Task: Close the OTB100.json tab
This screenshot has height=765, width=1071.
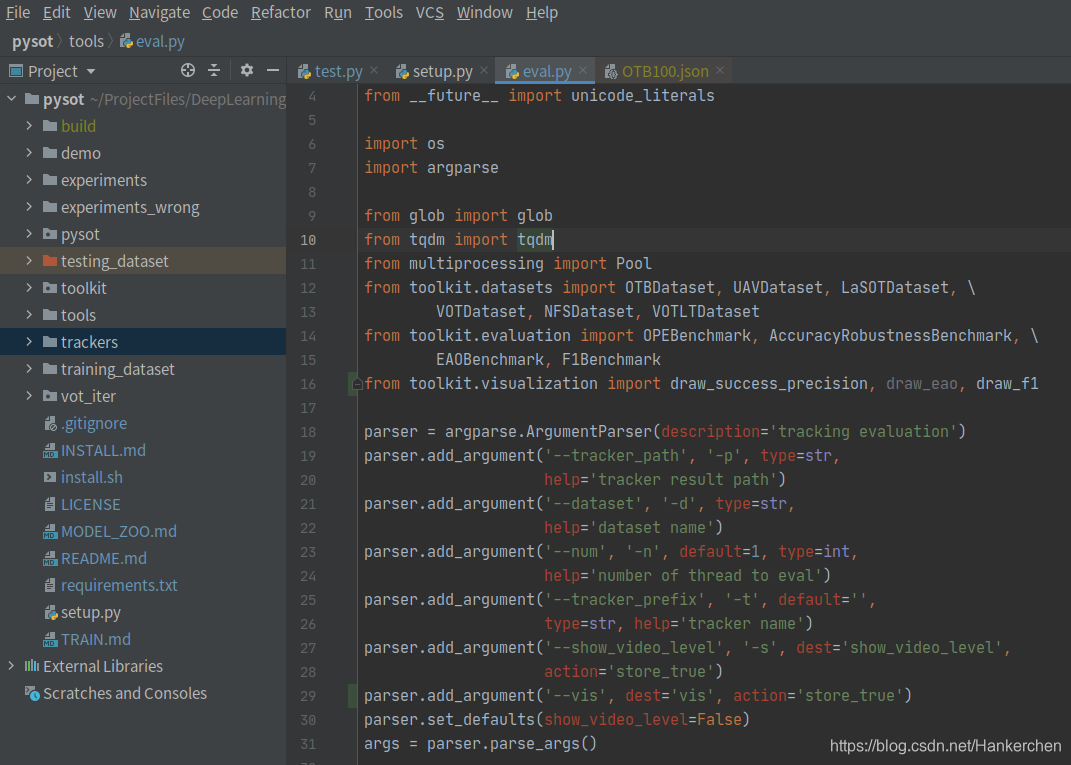Action: (720, 70)
